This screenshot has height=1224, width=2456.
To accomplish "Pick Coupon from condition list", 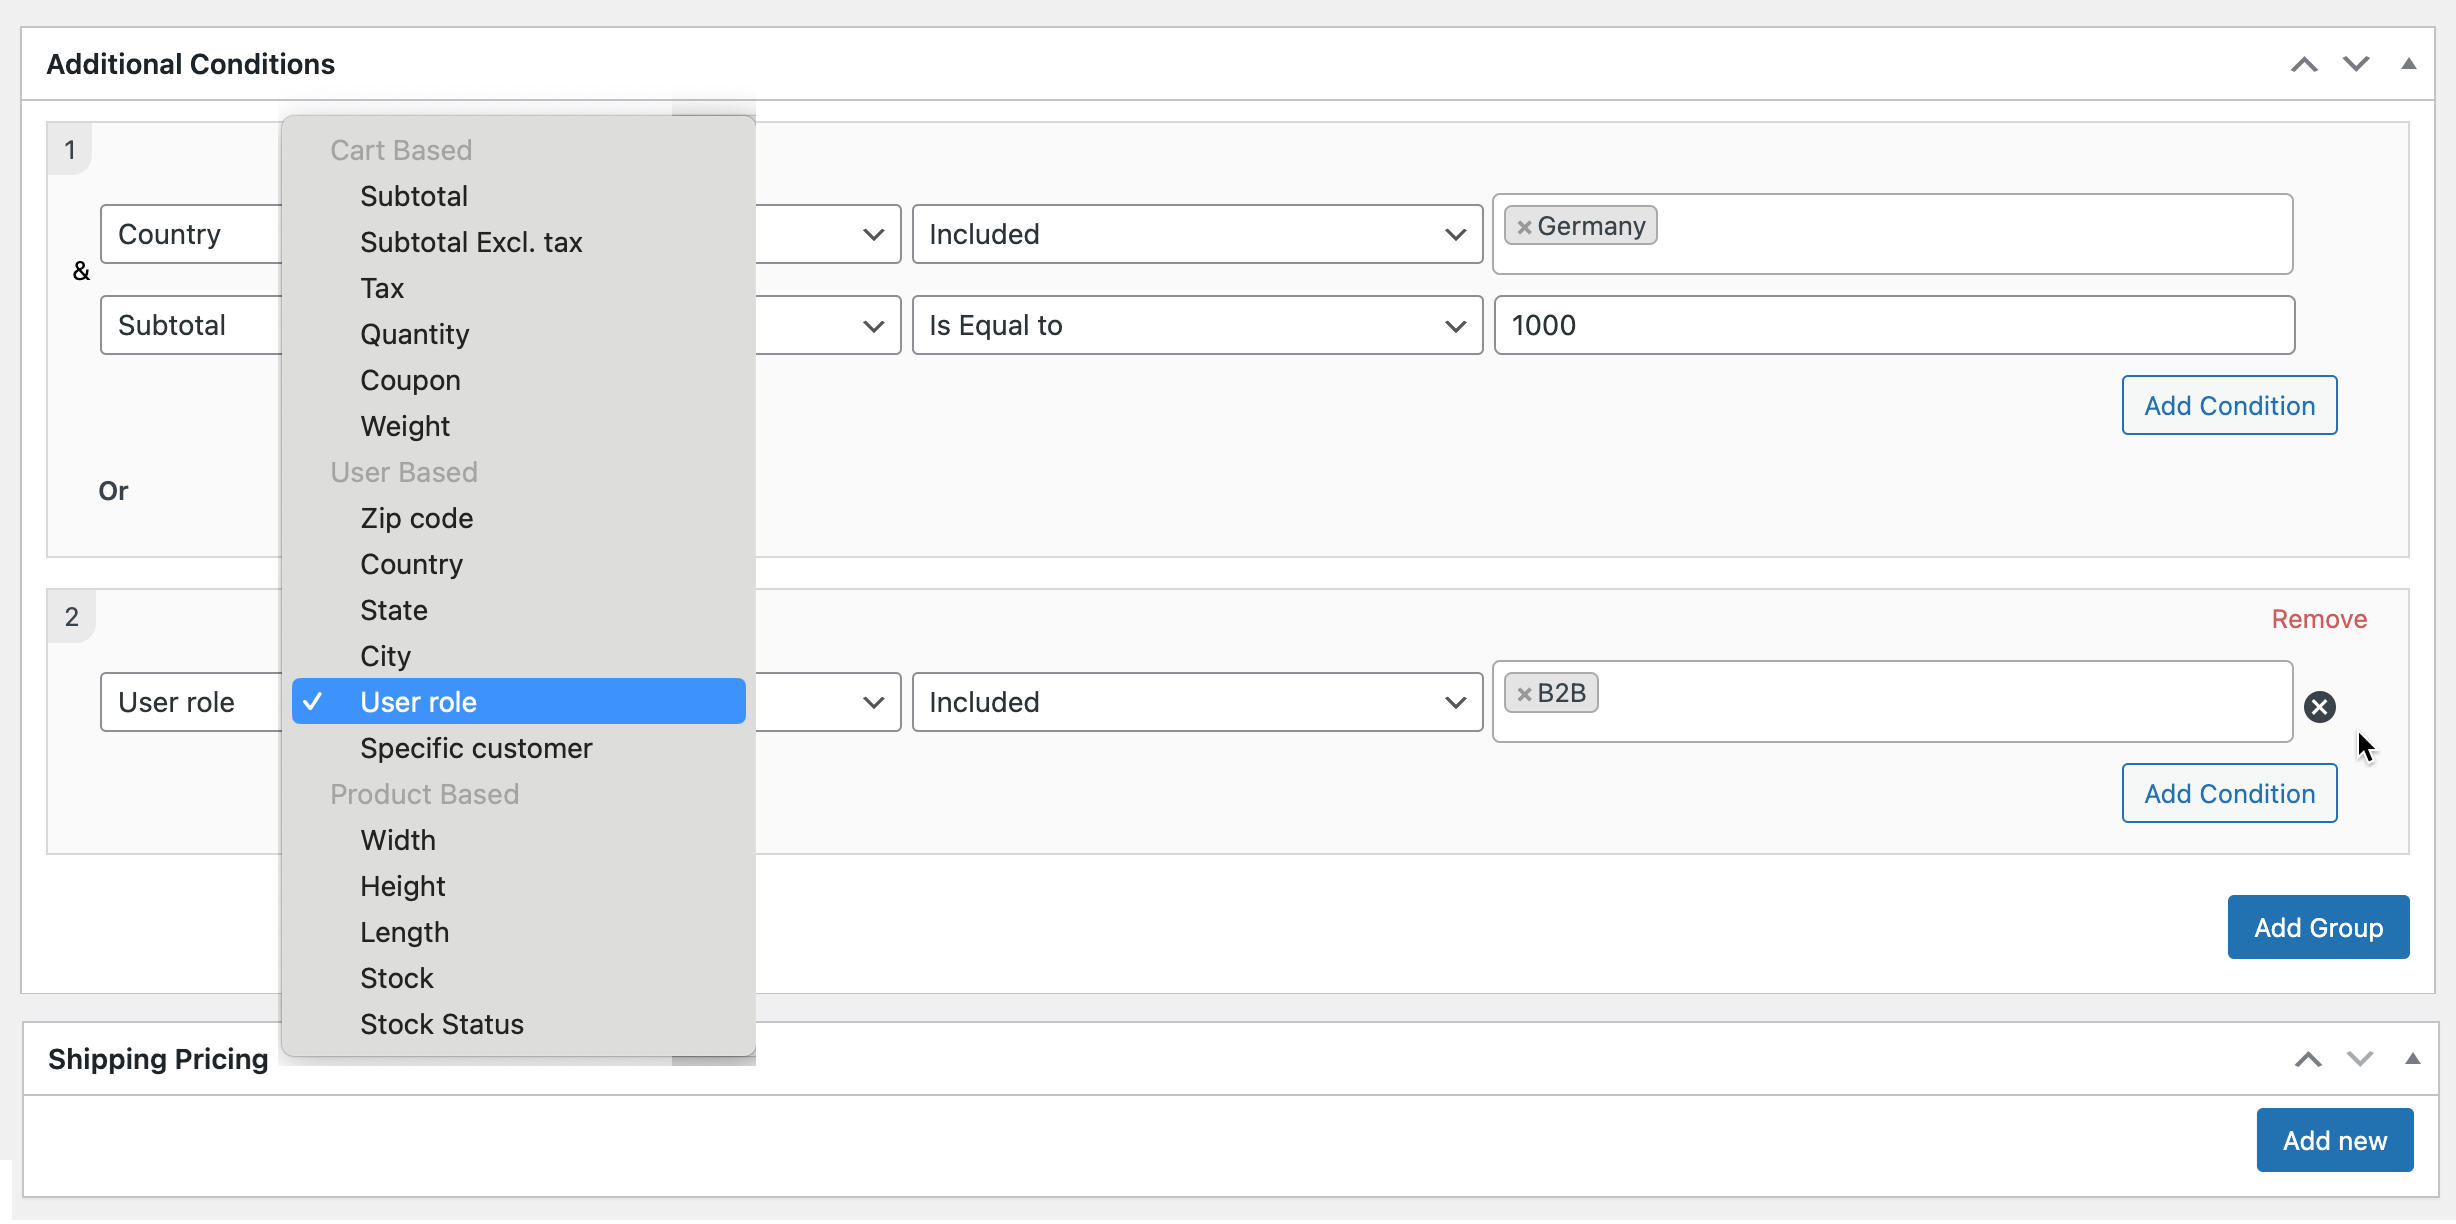I will tap(410, 380).
